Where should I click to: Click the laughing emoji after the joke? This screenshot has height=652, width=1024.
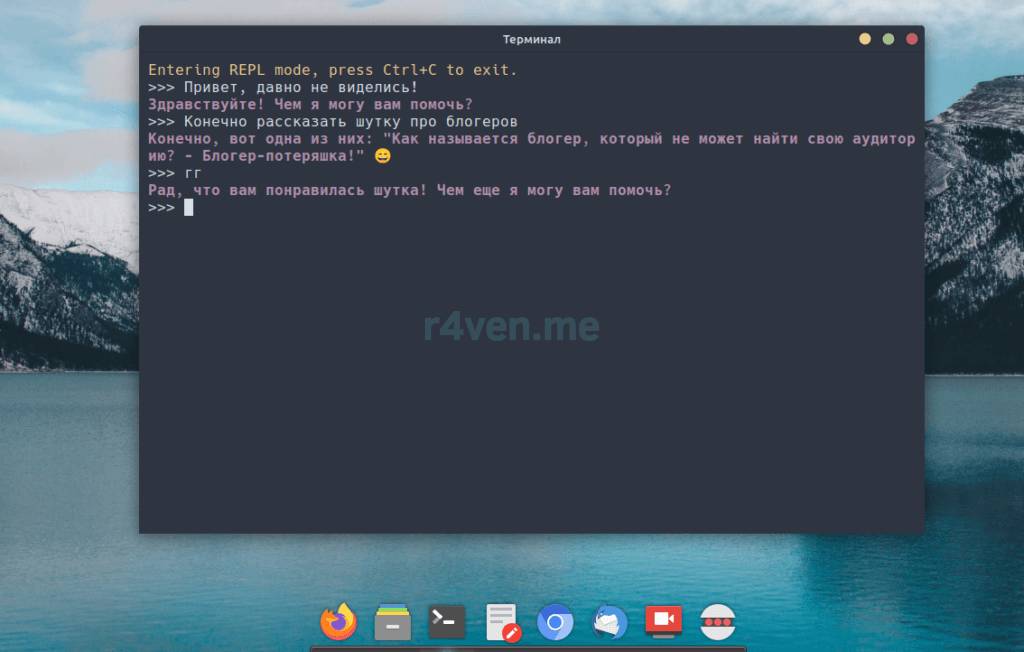pyautogui.click(x=382, y=156)
